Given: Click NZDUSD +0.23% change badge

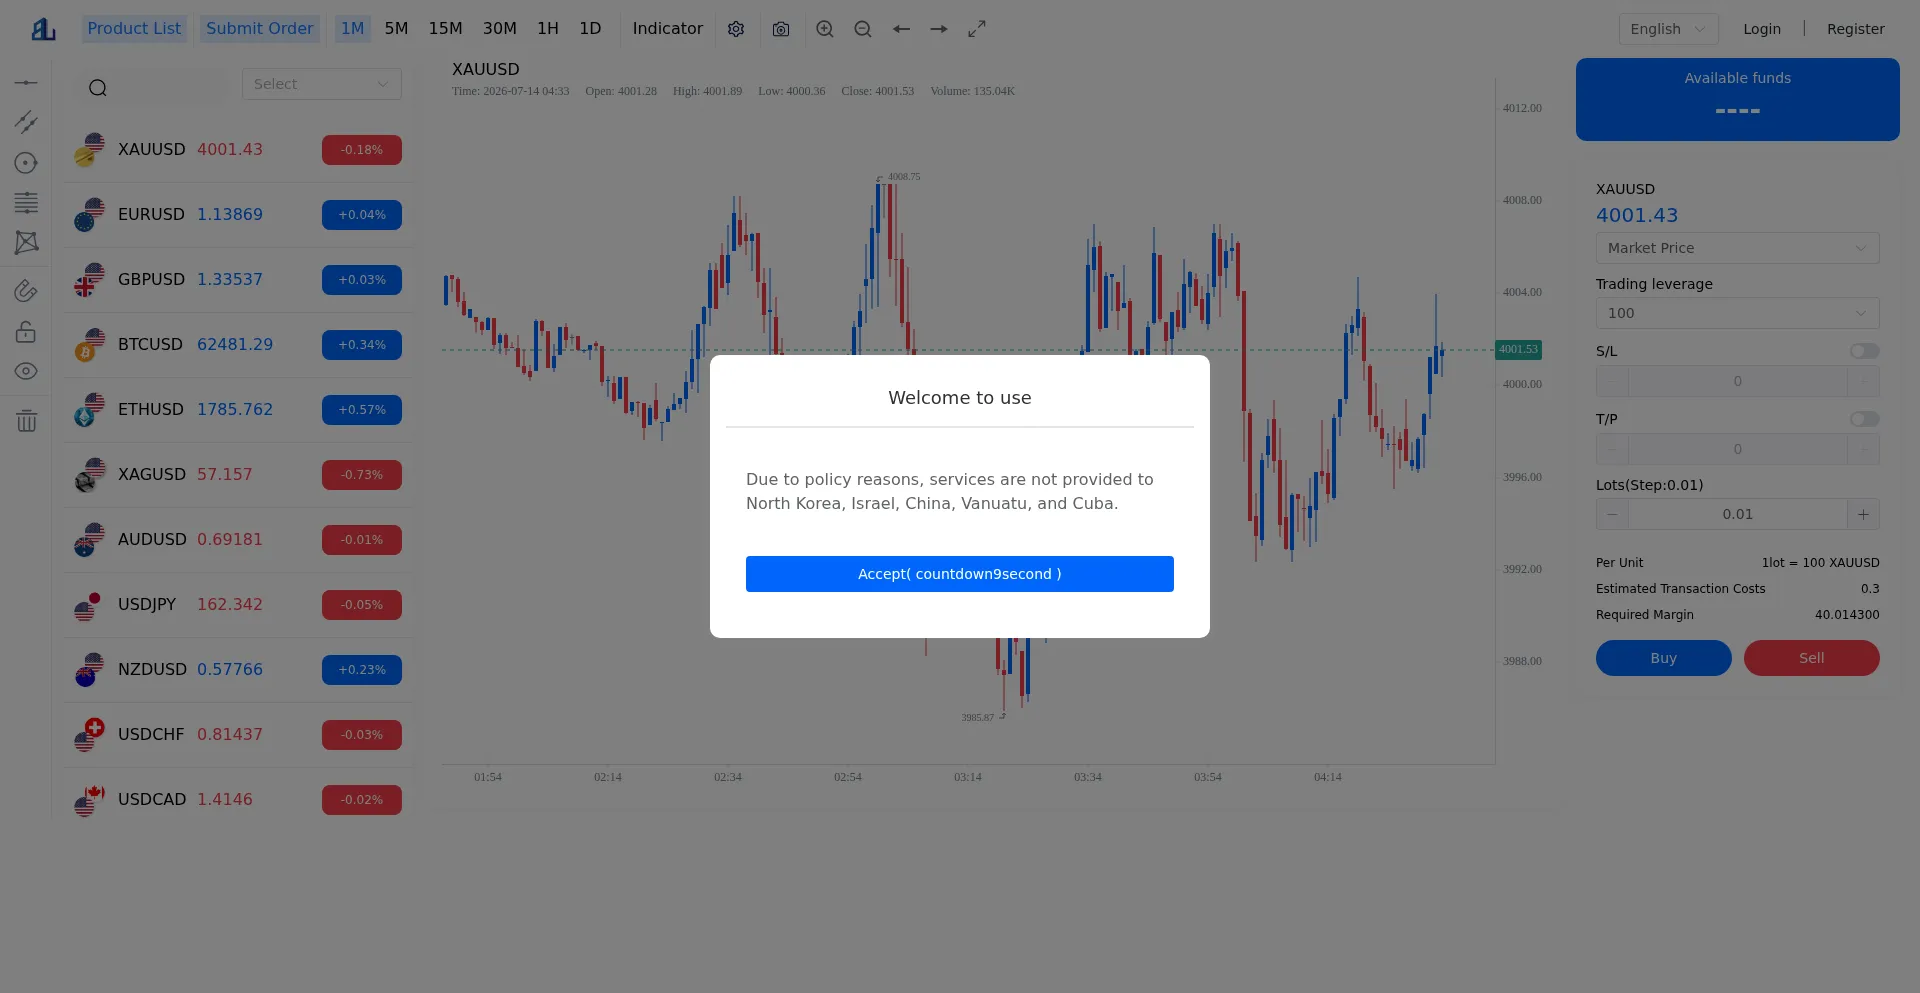Looking at the screenshot, I should pyautogui.click(x=362, y=670).
